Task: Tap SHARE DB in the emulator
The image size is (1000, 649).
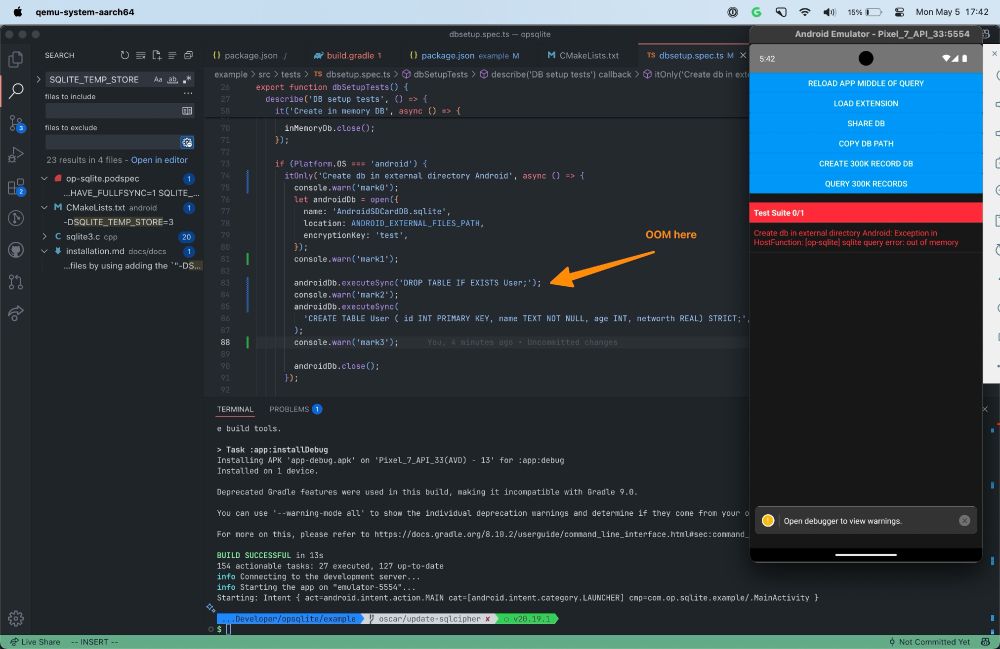Action: [865, 124]
